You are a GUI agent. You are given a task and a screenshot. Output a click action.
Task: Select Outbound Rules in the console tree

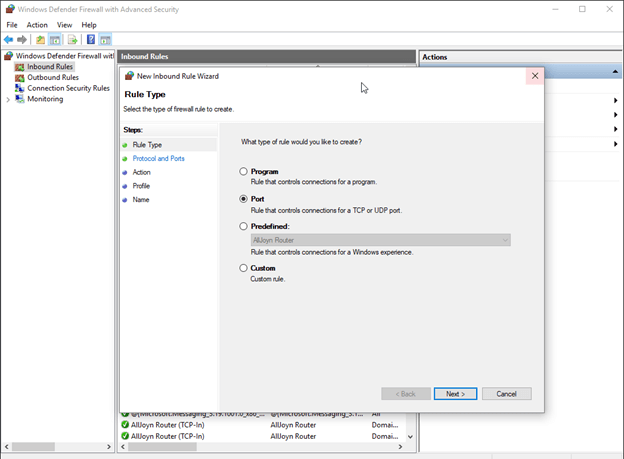click(53, 78)
